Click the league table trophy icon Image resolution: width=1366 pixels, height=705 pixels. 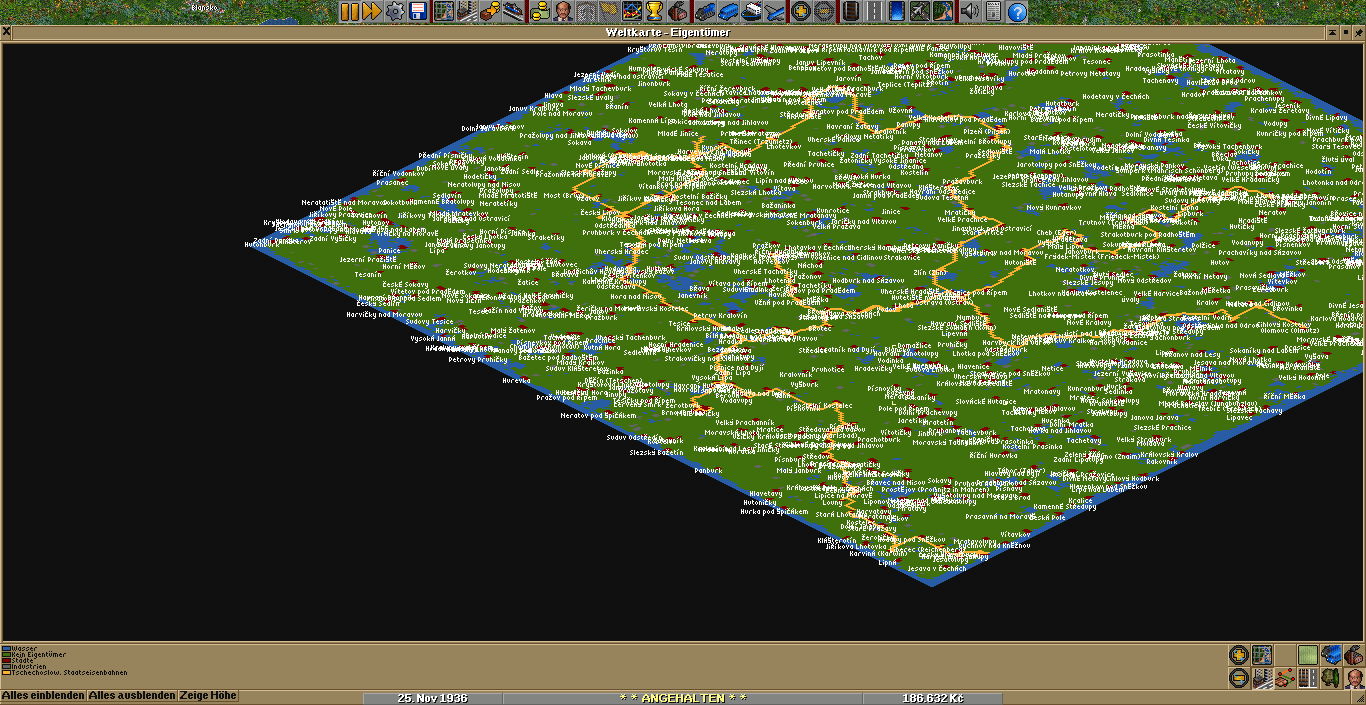tap(654, 12)
